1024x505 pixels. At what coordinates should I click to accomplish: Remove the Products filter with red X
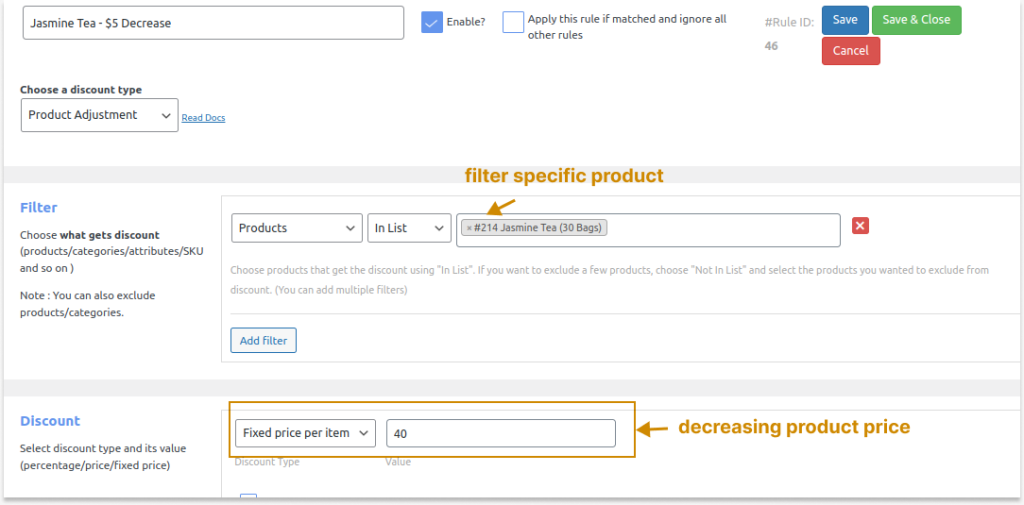pyautogui.click(x=860, y=226)
